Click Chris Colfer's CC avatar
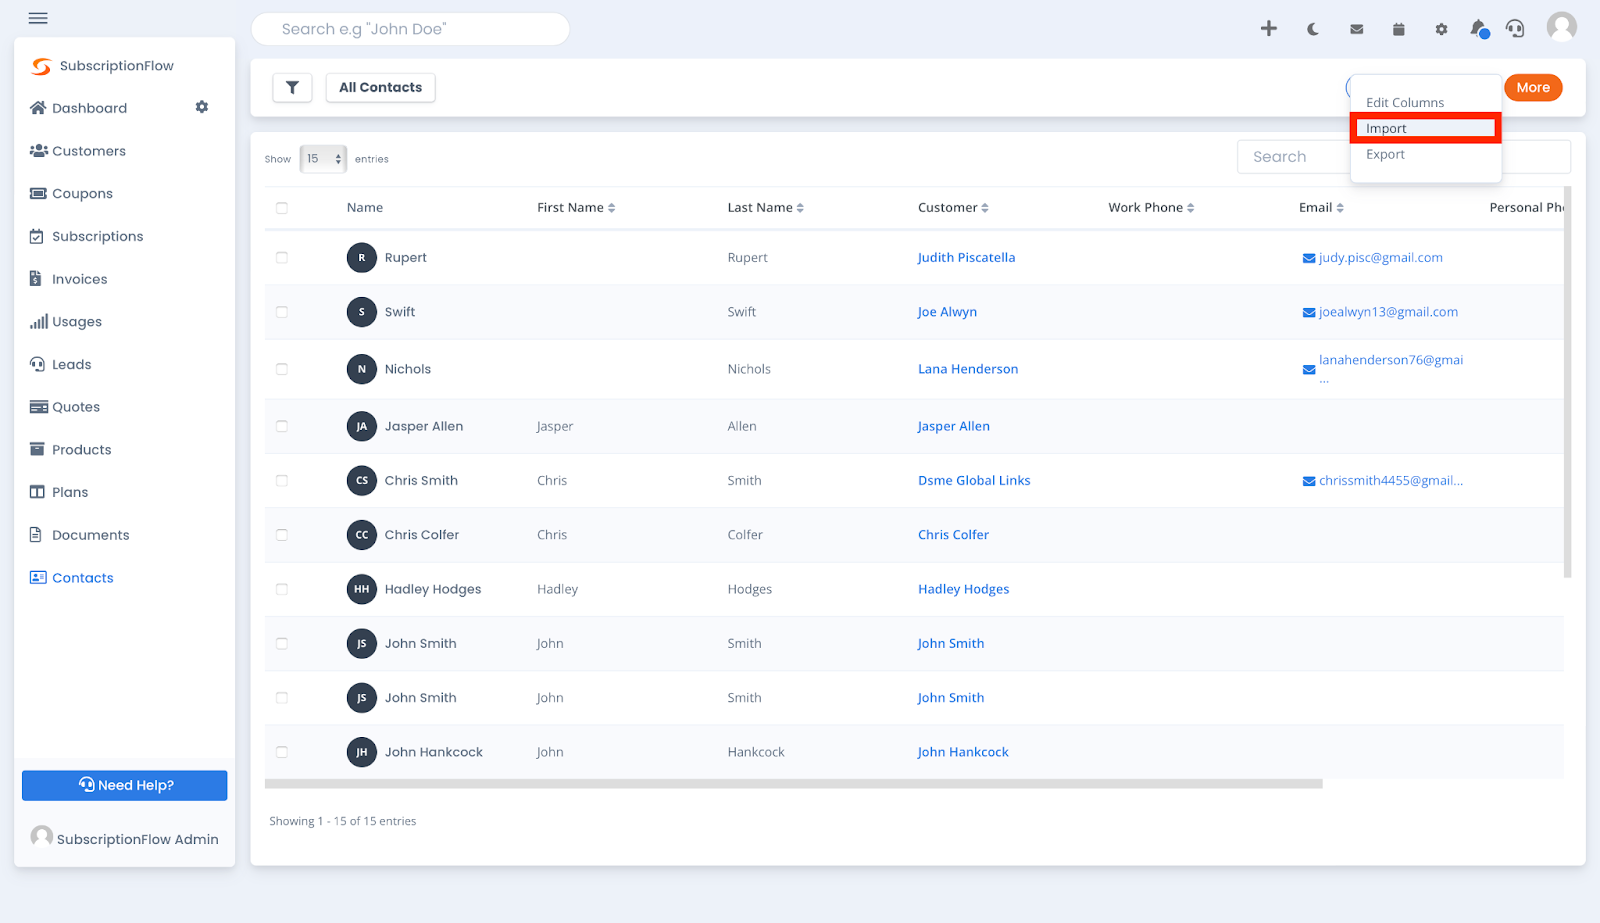This screenshot has width=1600, height=923. pos(362,535)
